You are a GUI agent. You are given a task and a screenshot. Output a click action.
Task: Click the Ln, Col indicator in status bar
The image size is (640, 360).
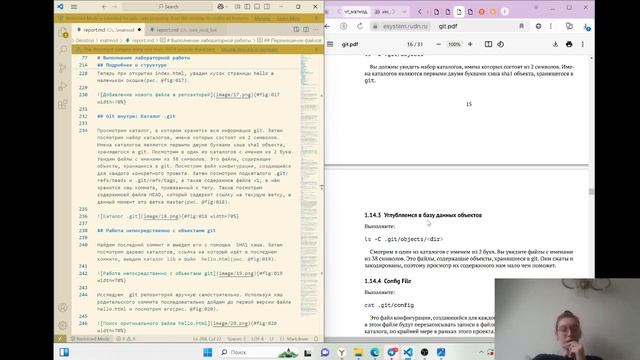(x=207, y=339)
